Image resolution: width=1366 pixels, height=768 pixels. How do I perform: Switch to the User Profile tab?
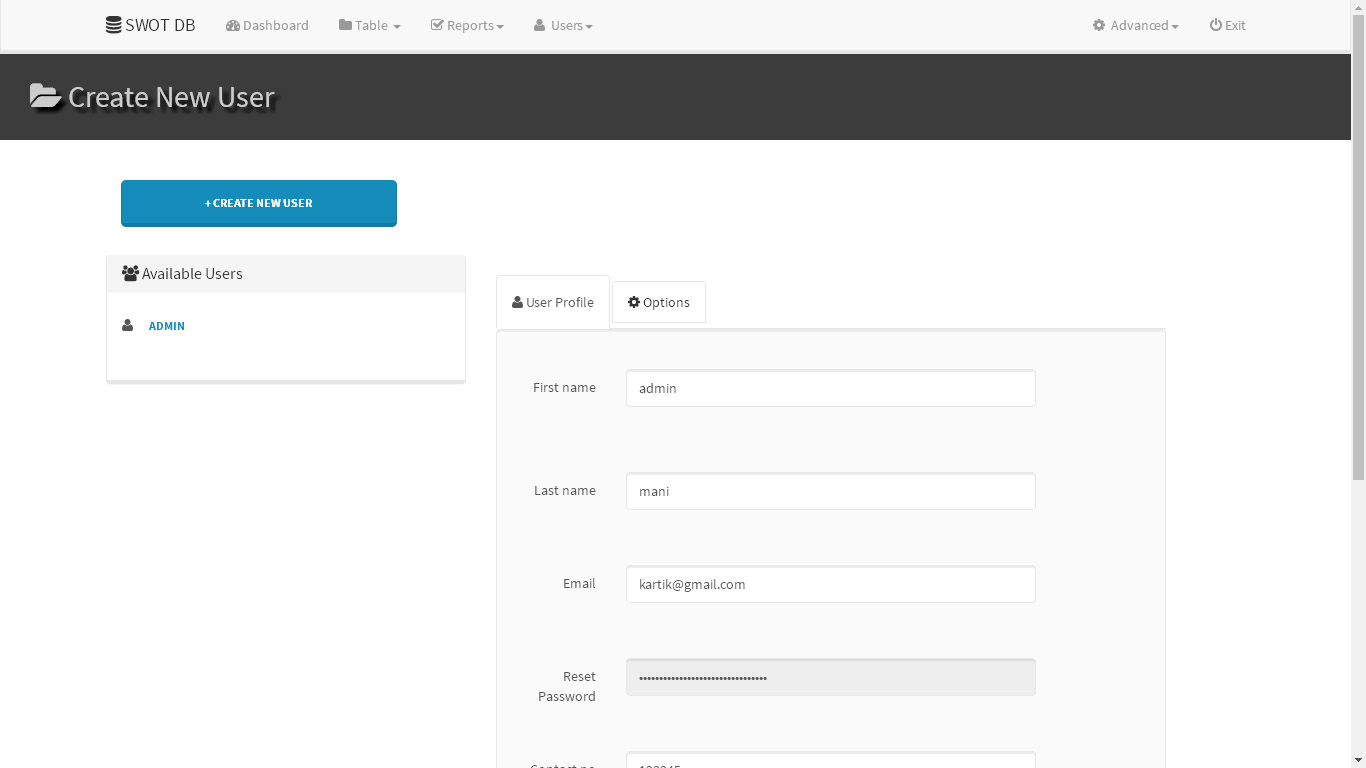553,302
